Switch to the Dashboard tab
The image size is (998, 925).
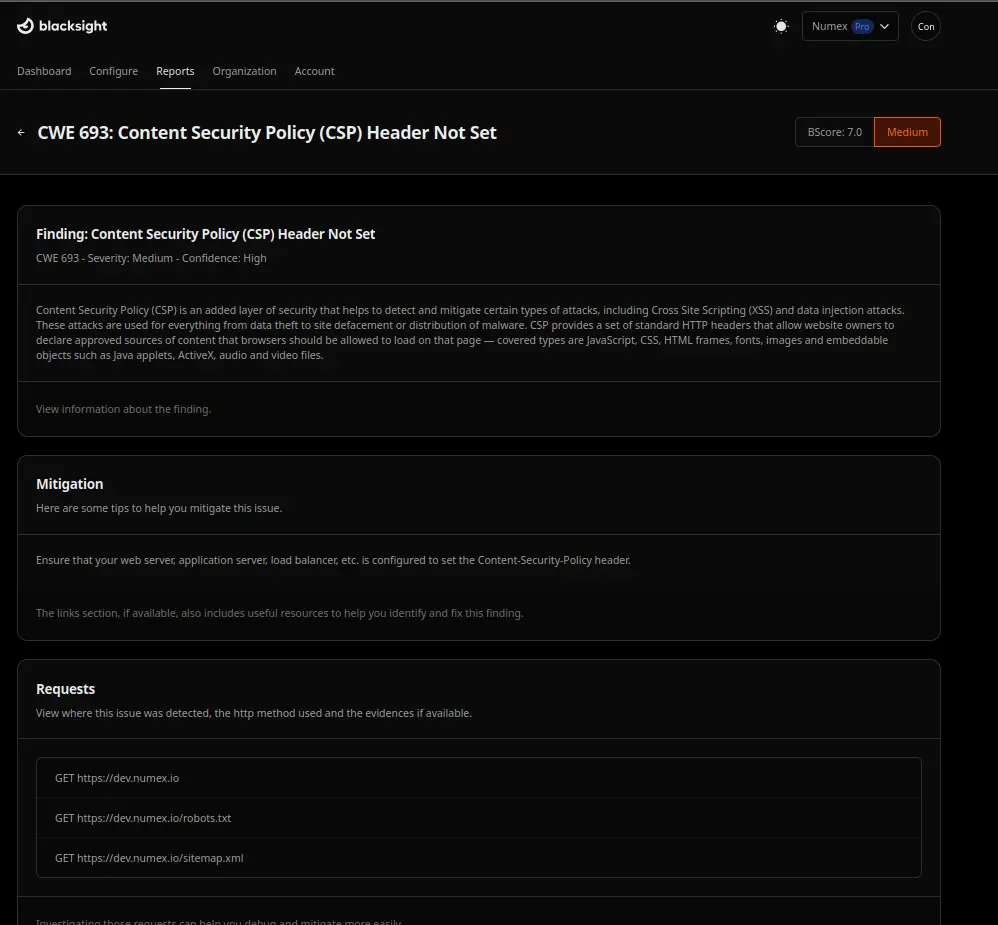[x=44, y=71]
